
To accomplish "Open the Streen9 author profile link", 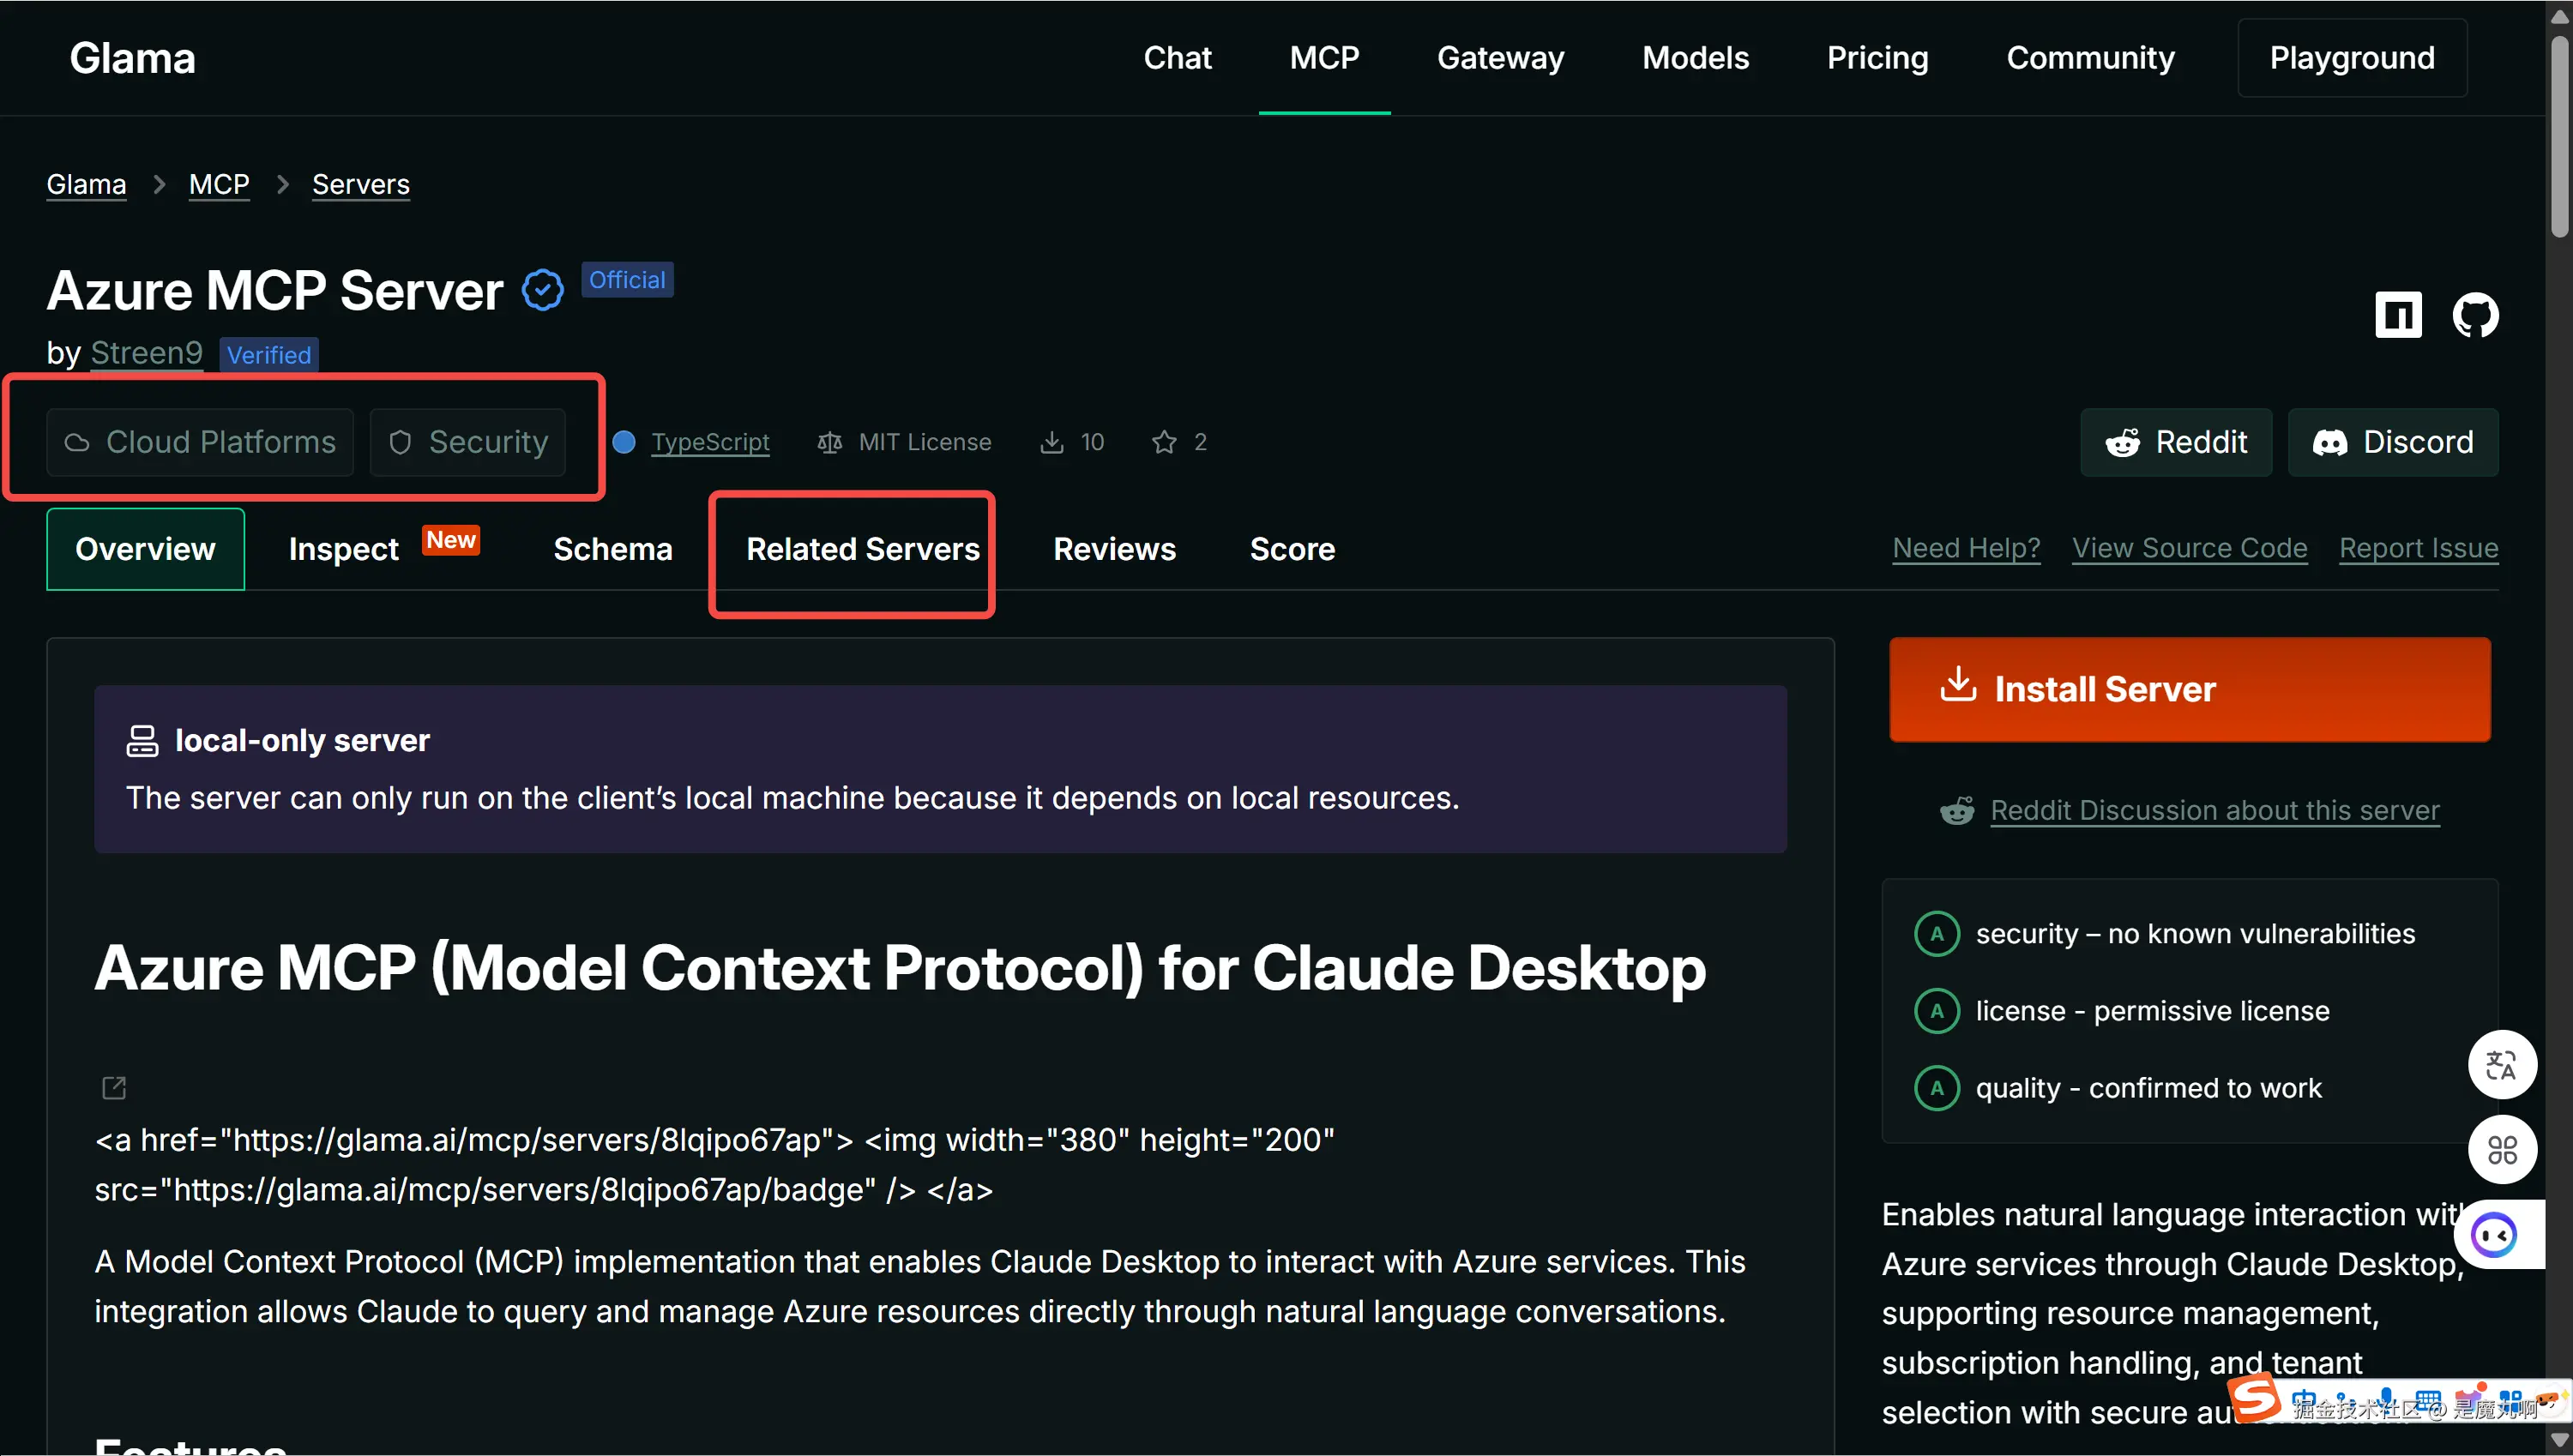I will [146, 353].
